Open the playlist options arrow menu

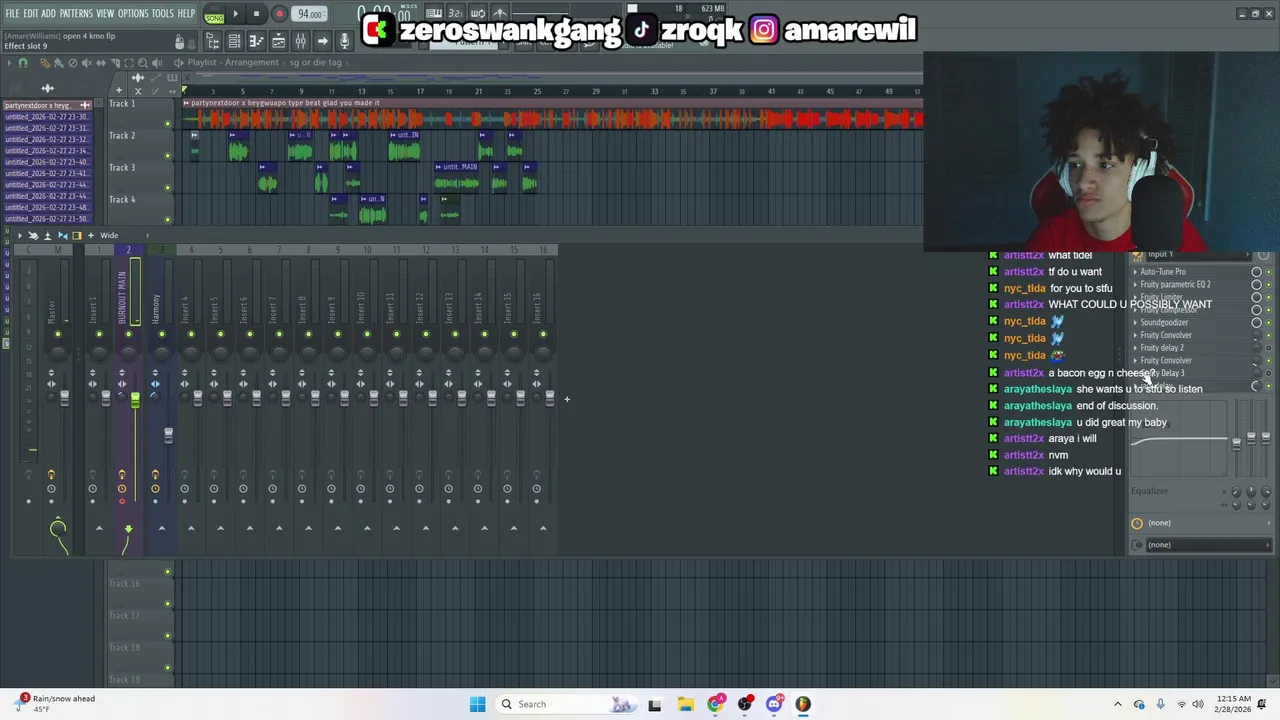pos(9,62)
